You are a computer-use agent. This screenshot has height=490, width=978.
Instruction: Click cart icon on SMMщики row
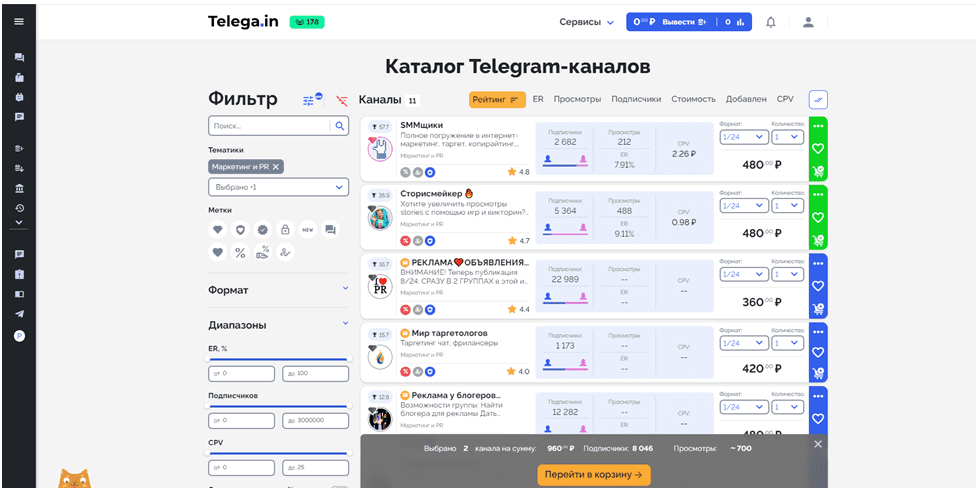818,171
